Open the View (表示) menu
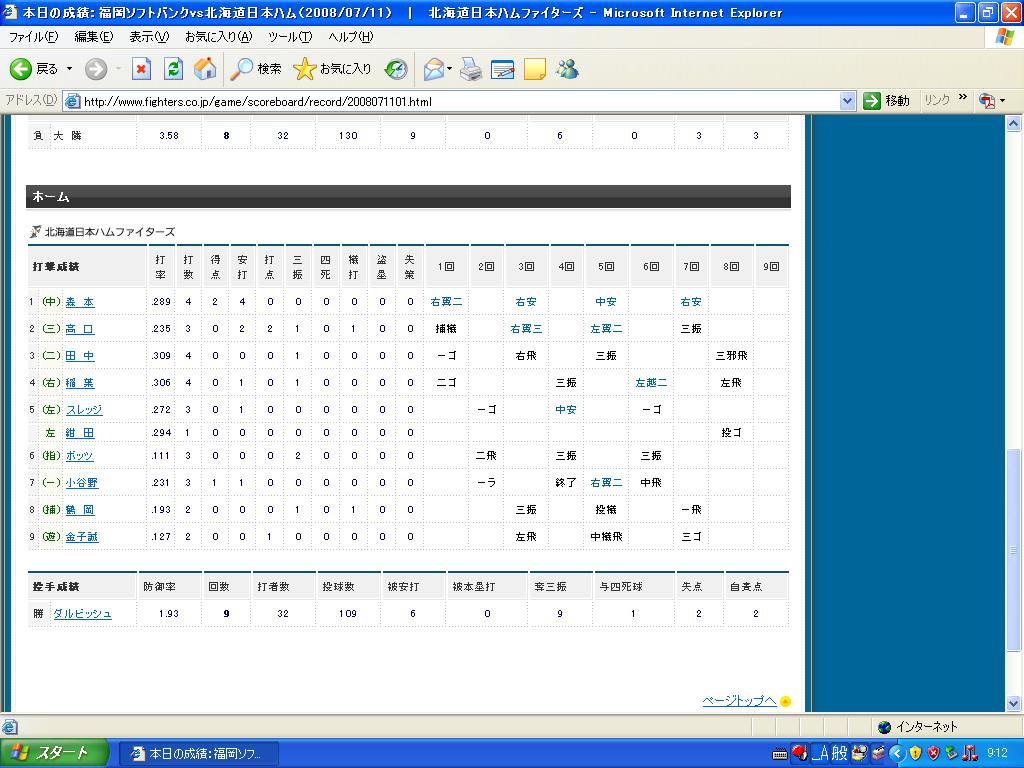This screenshot has height=768, width=1024. pos(149,37)
